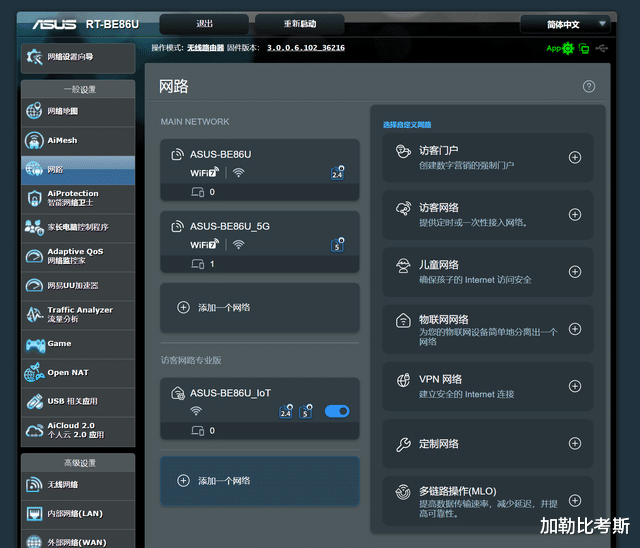Open the Traffic Analyzer page
The image size is (640, 548).
coord(78,315)
